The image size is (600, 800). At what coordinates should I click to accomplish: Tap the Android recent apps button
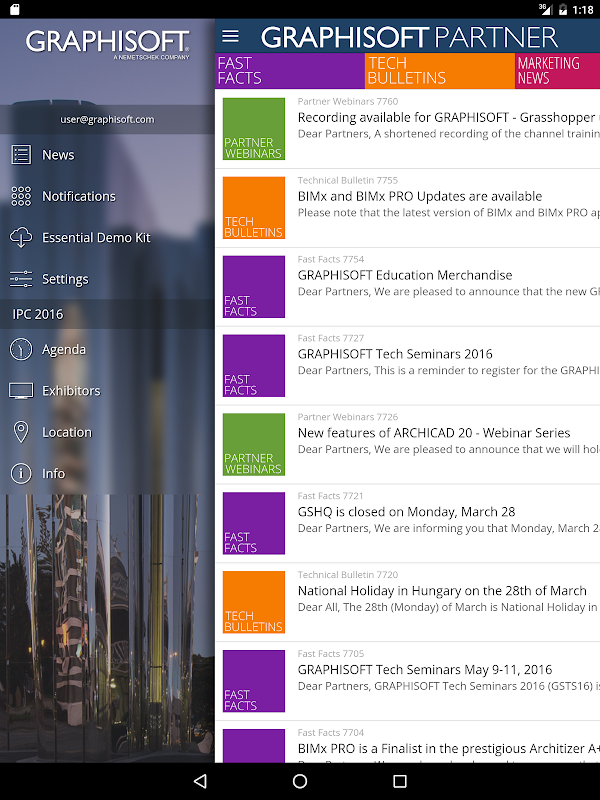(x=400, y=781)
